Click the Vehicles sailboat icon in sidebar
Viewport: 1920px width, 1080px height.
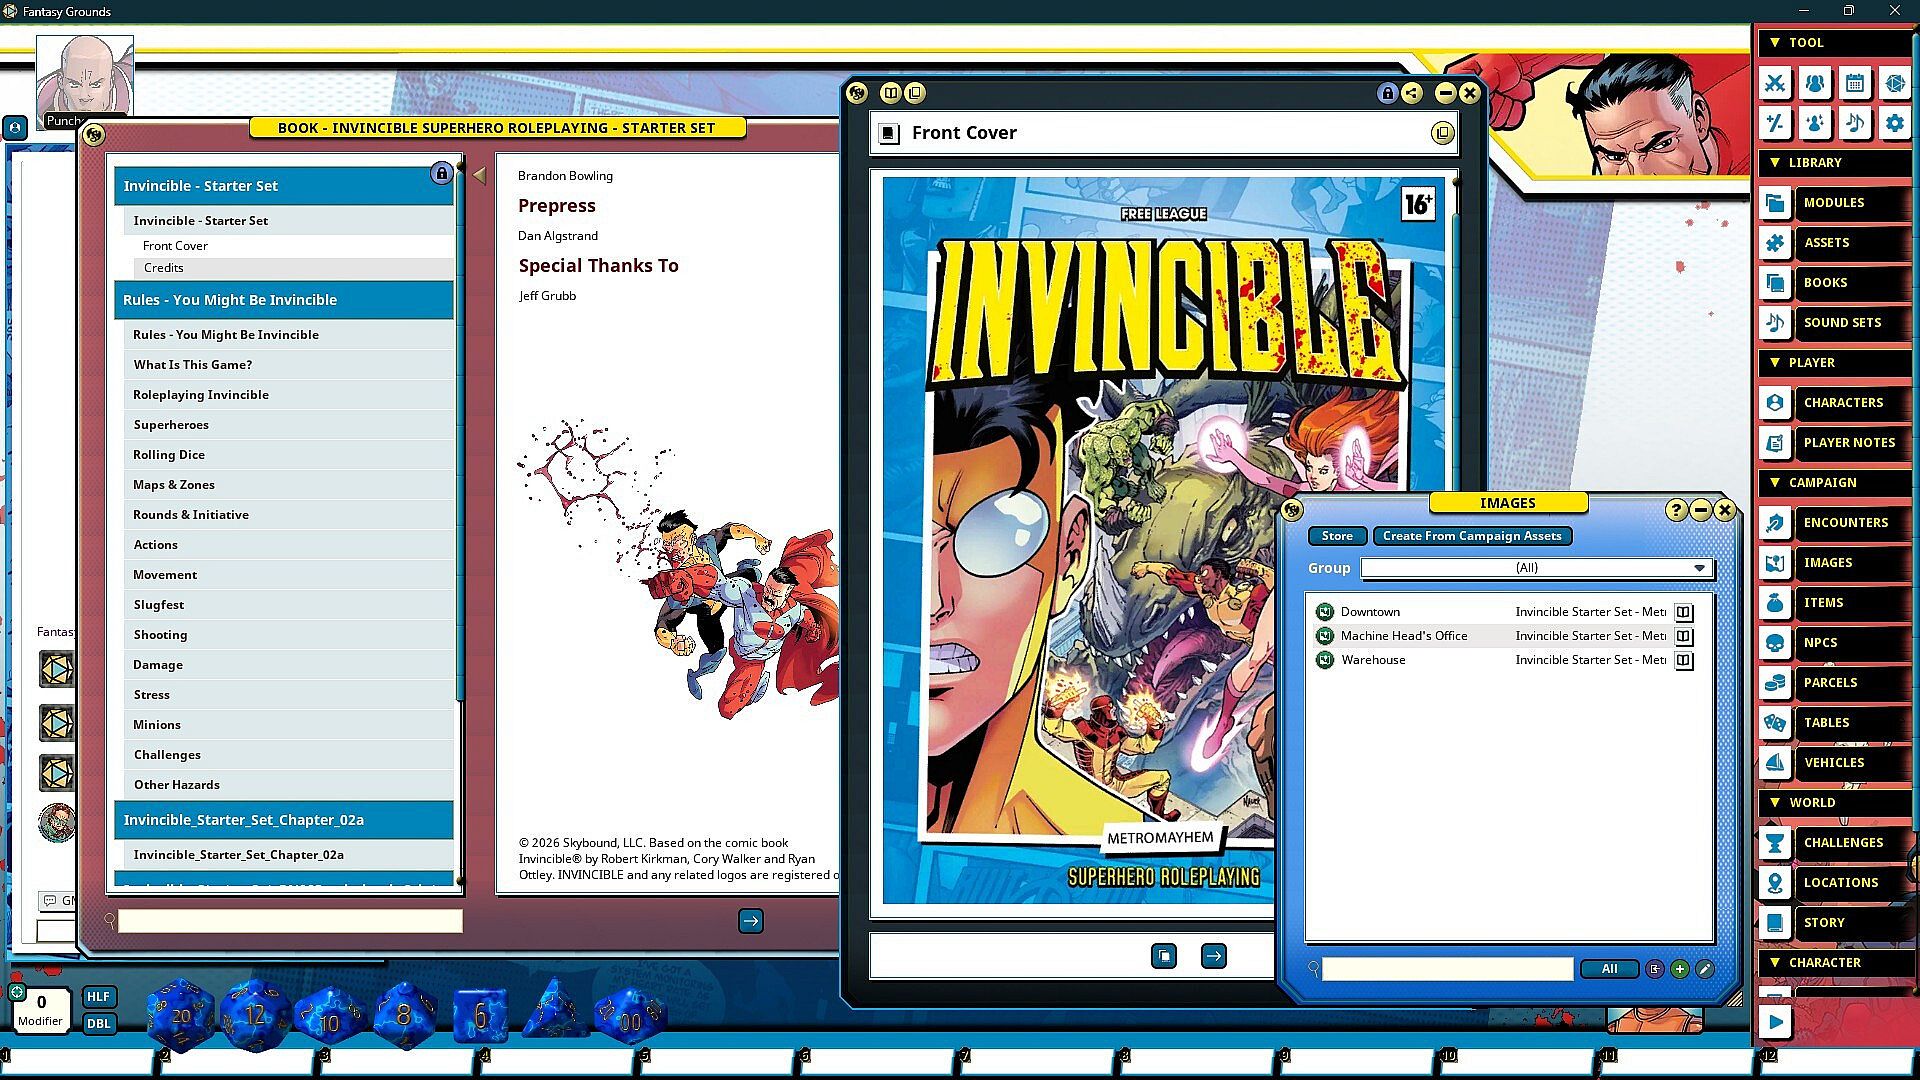[1775, 763]
